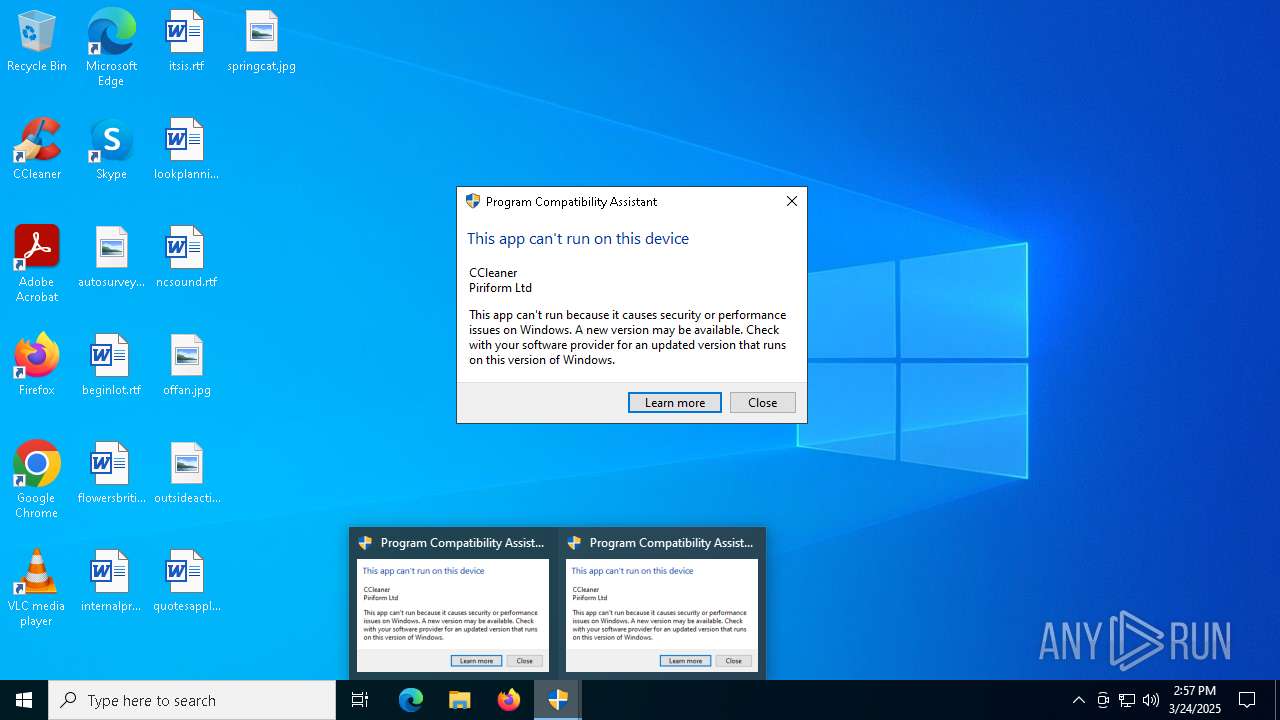Launch Microsoft Edge from desktop shortcut
The width and height of the screenshot is (1280, 720).
coord(111,48)
